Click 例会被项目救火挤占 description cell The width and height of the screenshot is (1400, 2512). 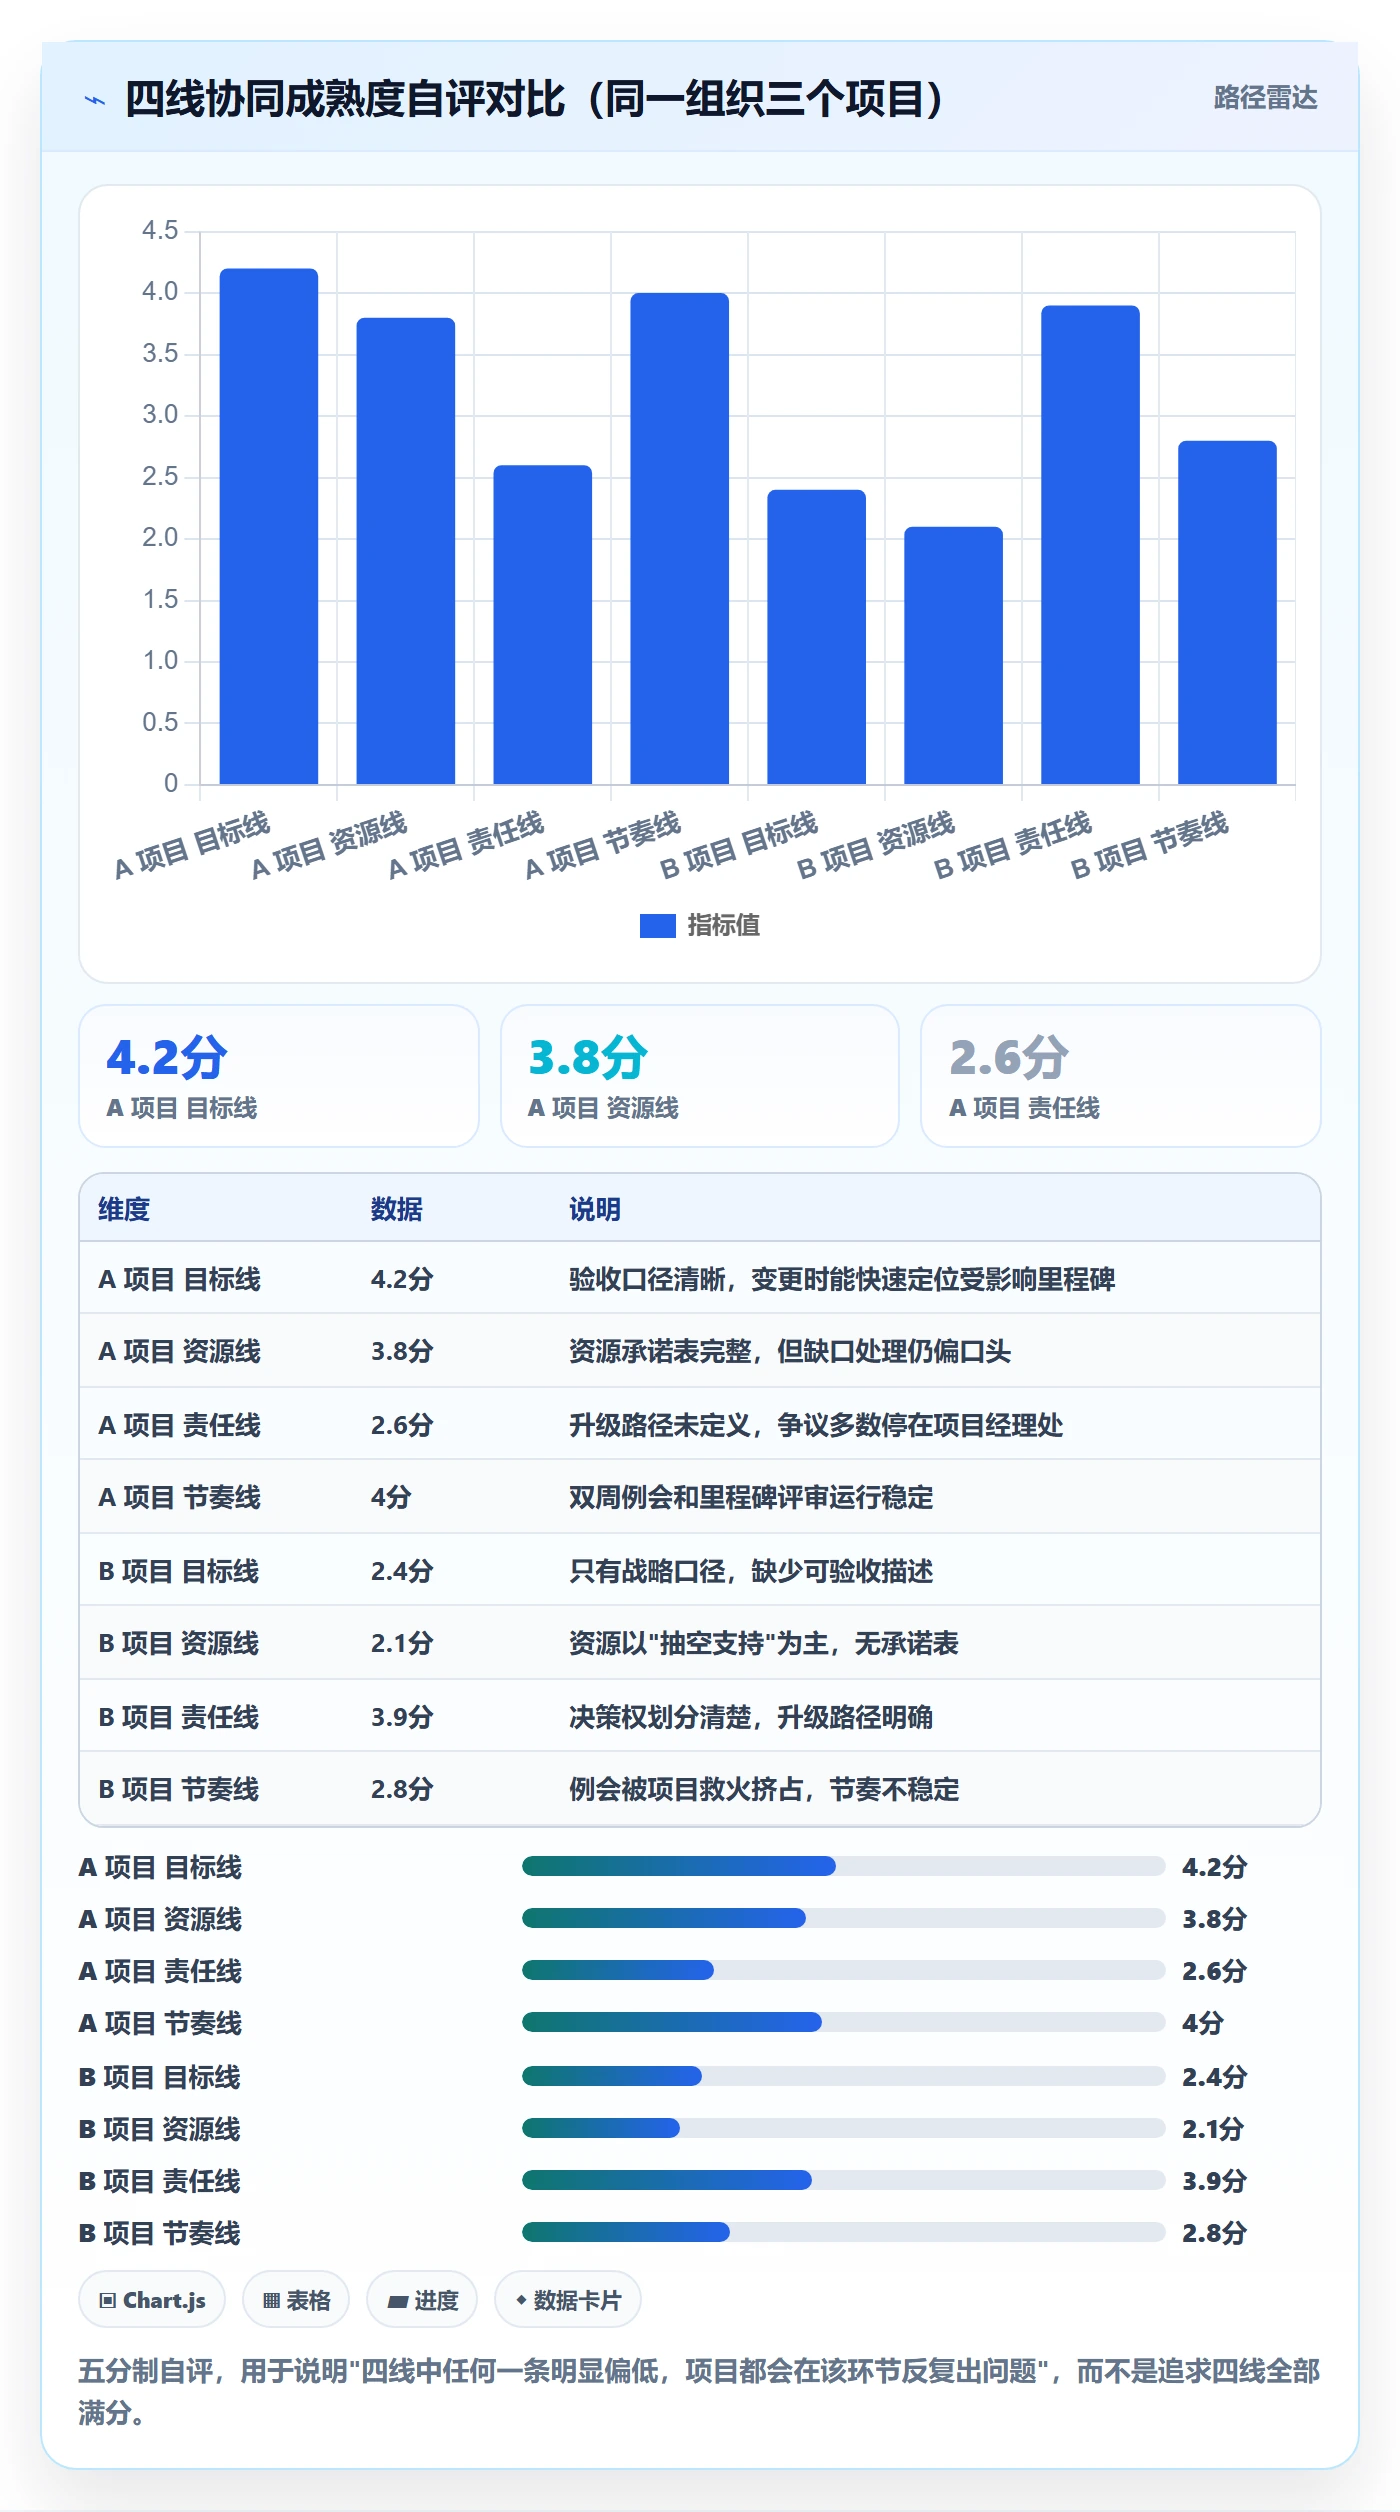point(764,1789)
